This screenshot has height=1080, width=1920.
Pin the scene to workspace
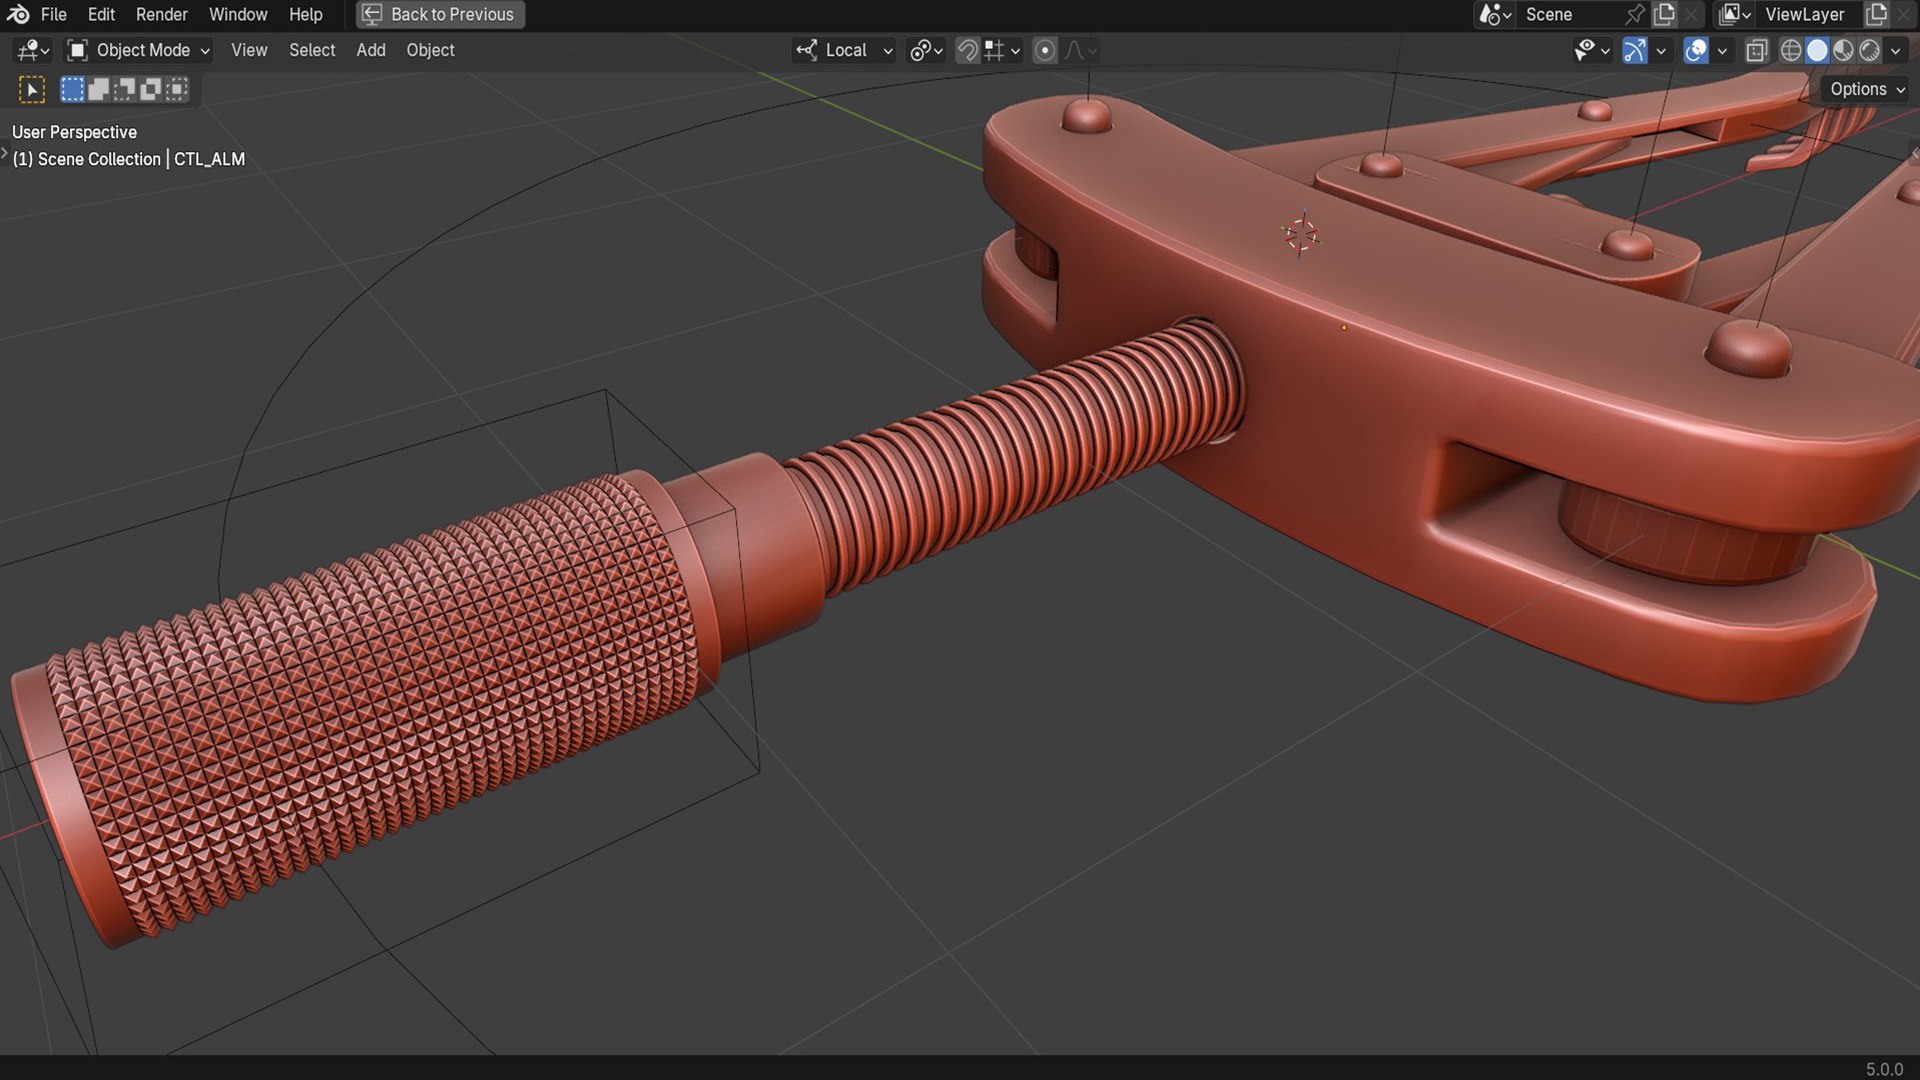point(1635,14)
